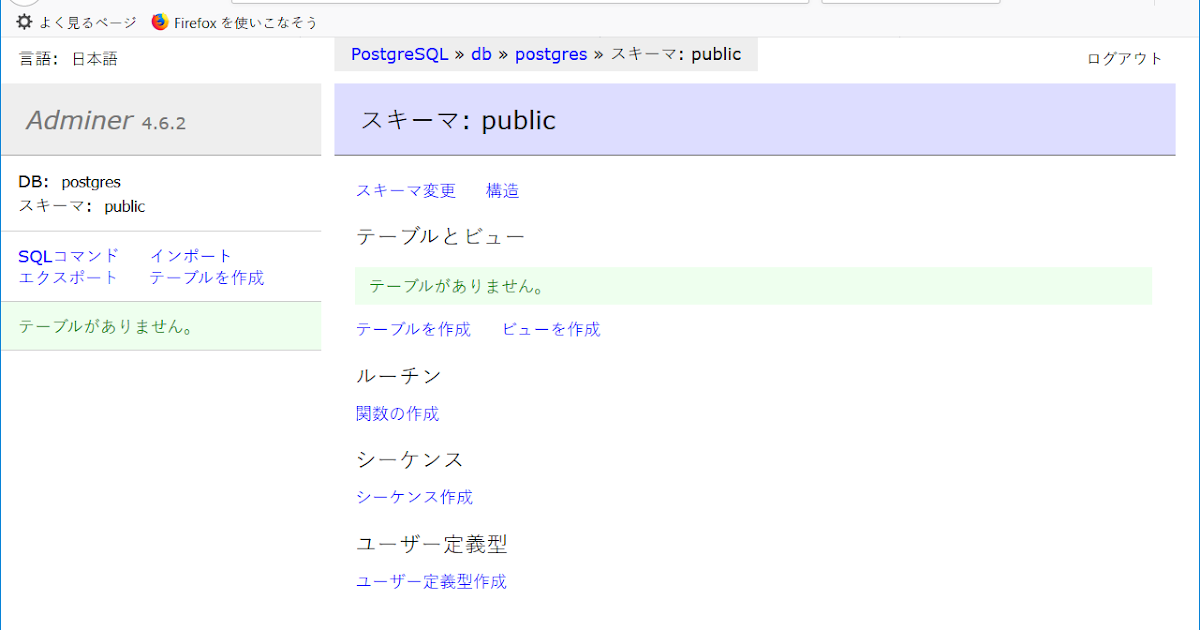The height and width of the screenshot is (630, 1200).
Task: Create a user-defined type via ユーザー定義型作成
Action: pos(430,581)
